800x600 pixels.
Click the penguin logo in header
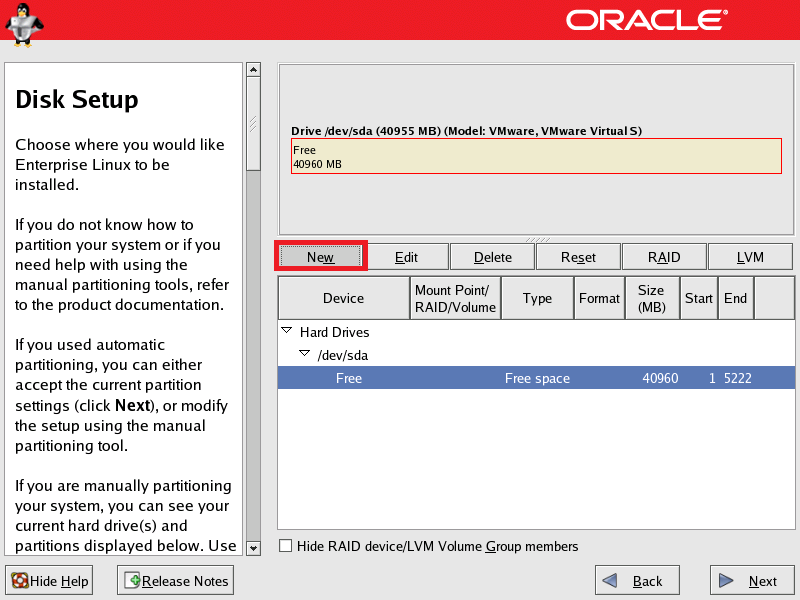pyautogui.click(x=23, y=25)
